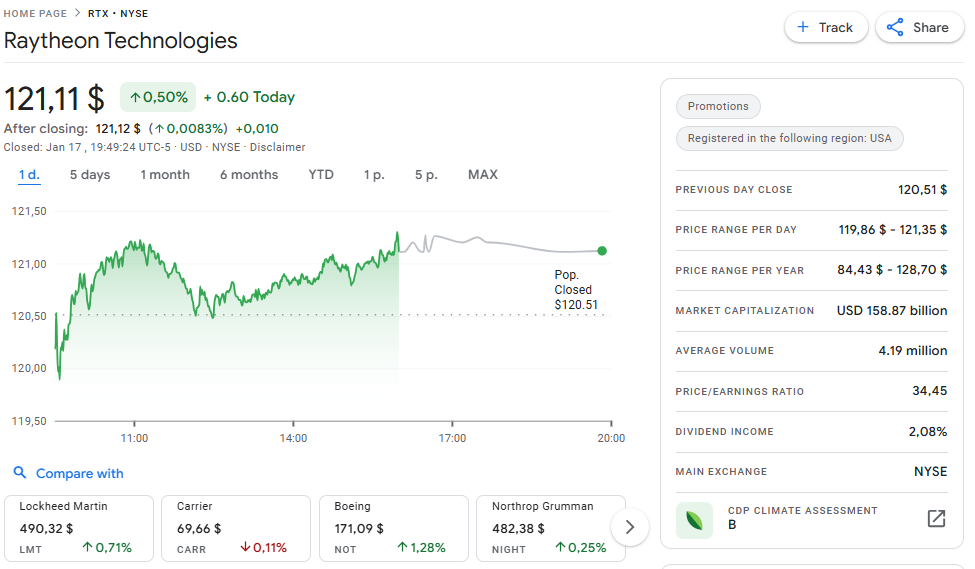Open the Boeing comparison card
975x569 pixels.
click(394, 528)
